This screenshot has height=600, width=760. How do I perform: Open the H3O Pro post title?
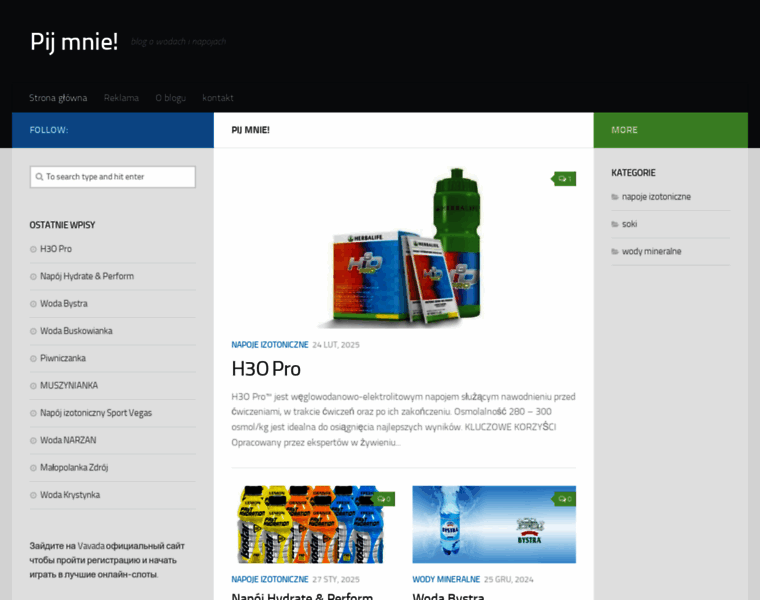pyautogui.click(x=266, y=369)
